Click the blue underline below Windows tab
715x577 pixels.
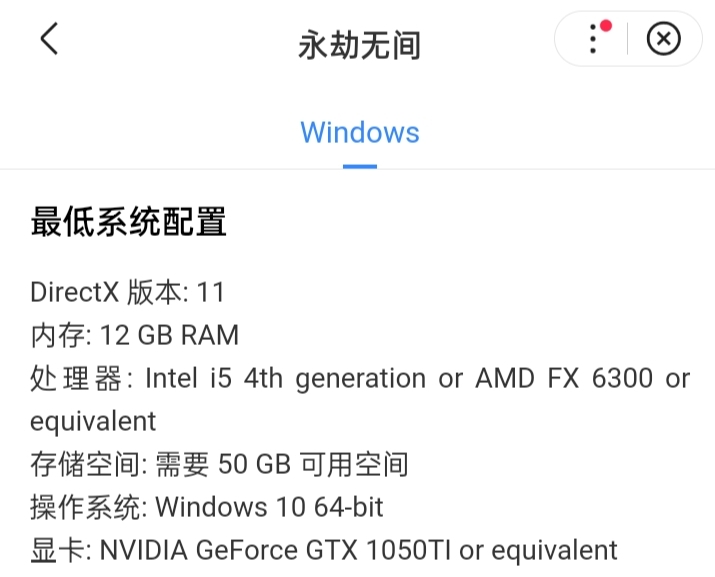click(360, 166)
